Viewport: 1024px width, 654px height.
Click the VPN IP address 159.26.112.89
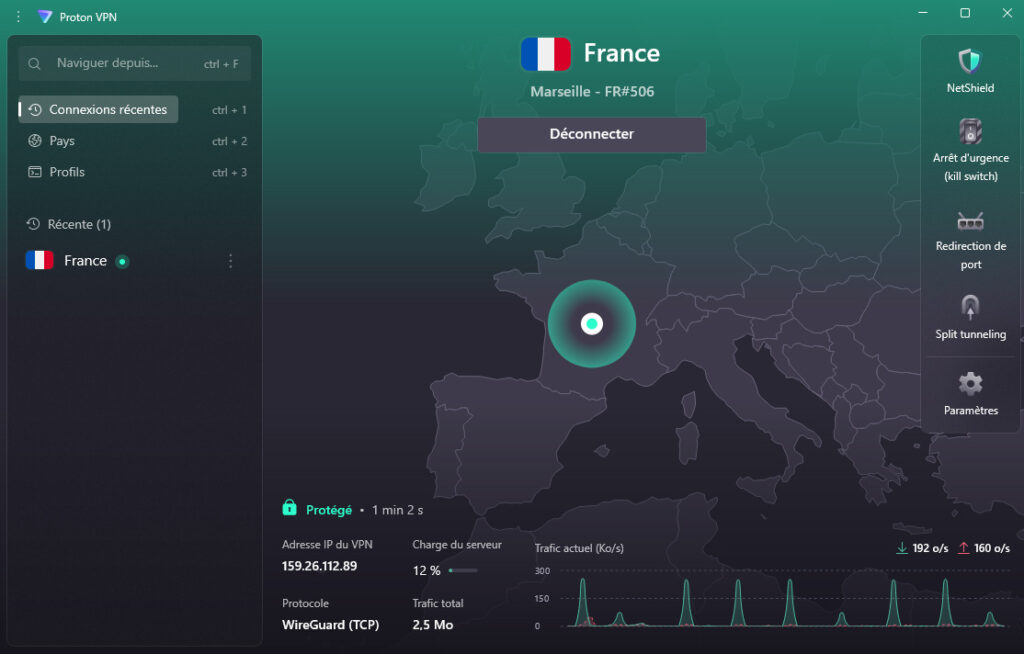[320, 566]
